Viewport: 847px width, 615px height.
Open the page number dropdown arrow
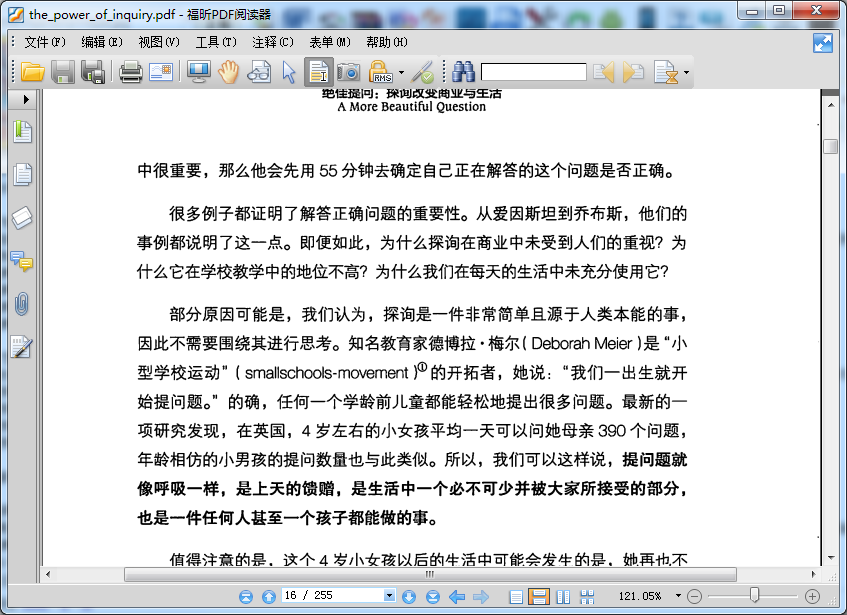coord(389,595)
